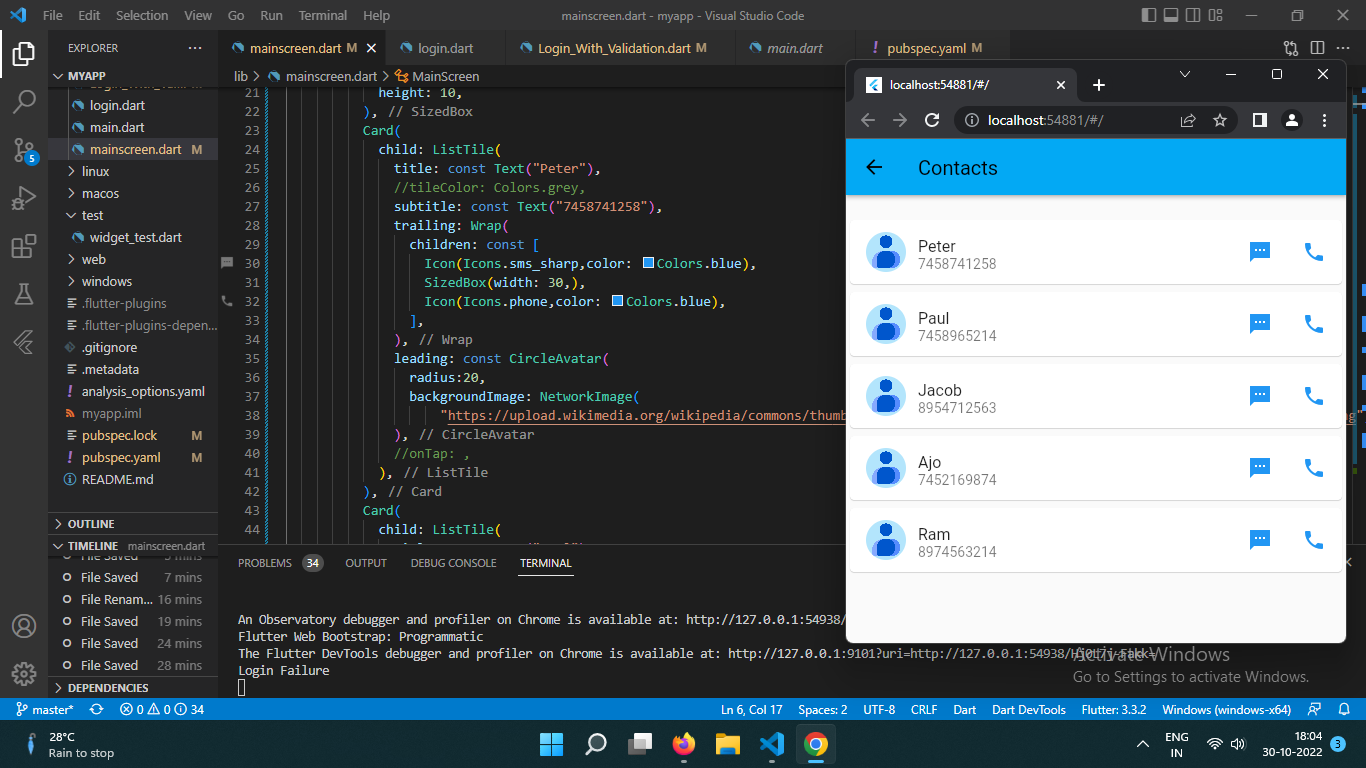1366x768 pixels.
Task: Open Dart DevTools from the status bar
Action: (x=1028, y=709)
